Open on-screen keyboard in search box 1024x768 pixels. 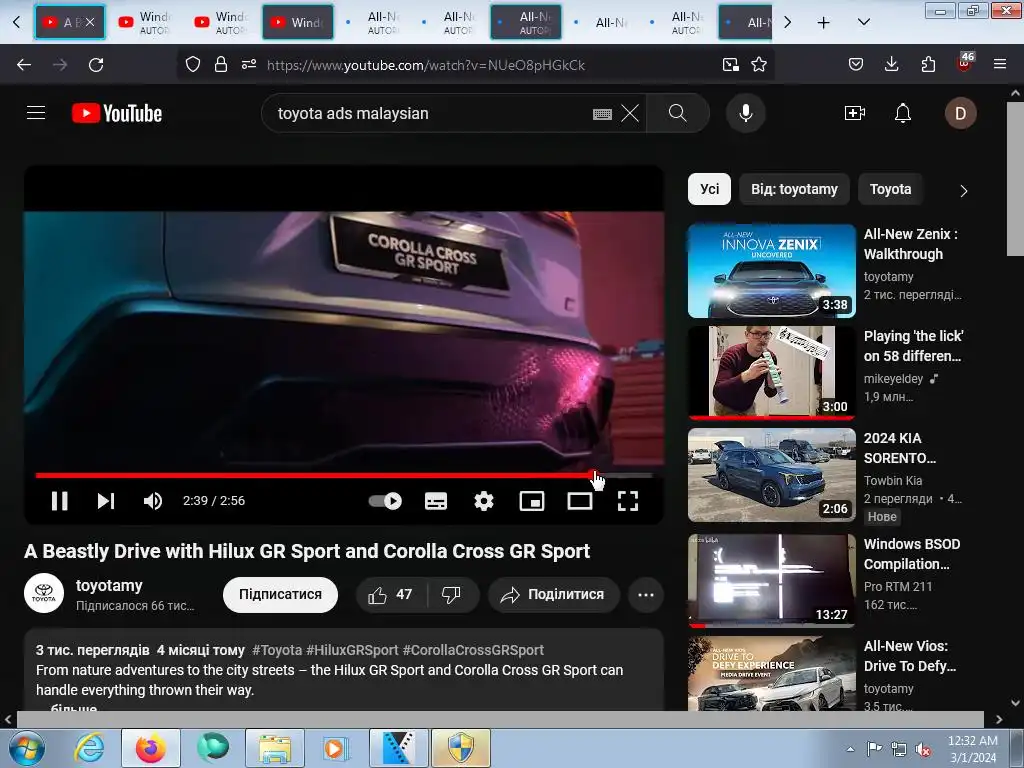(602, 114)
